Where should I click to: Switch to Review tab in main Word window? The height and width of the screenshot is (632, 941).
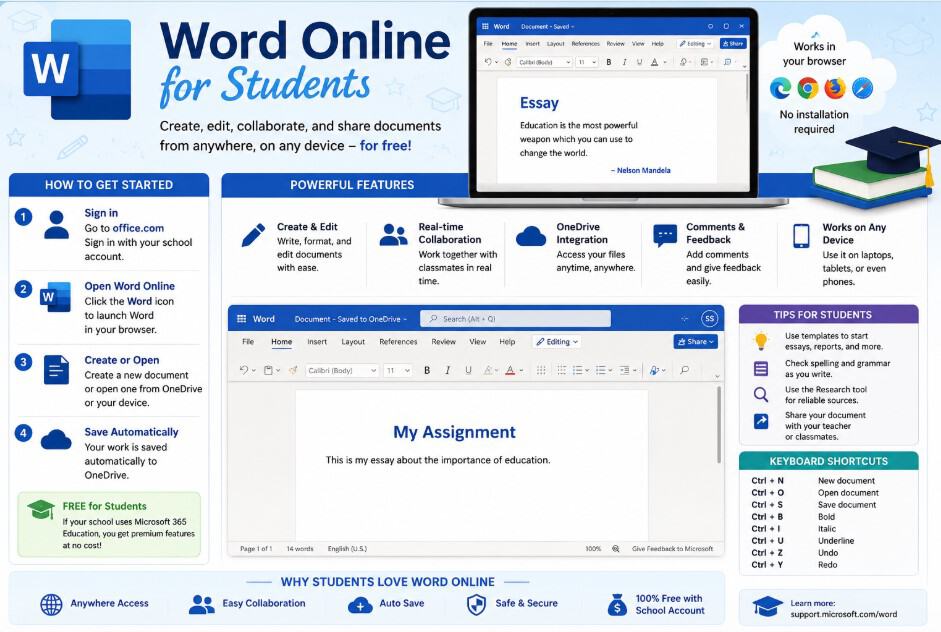[443, 342]
